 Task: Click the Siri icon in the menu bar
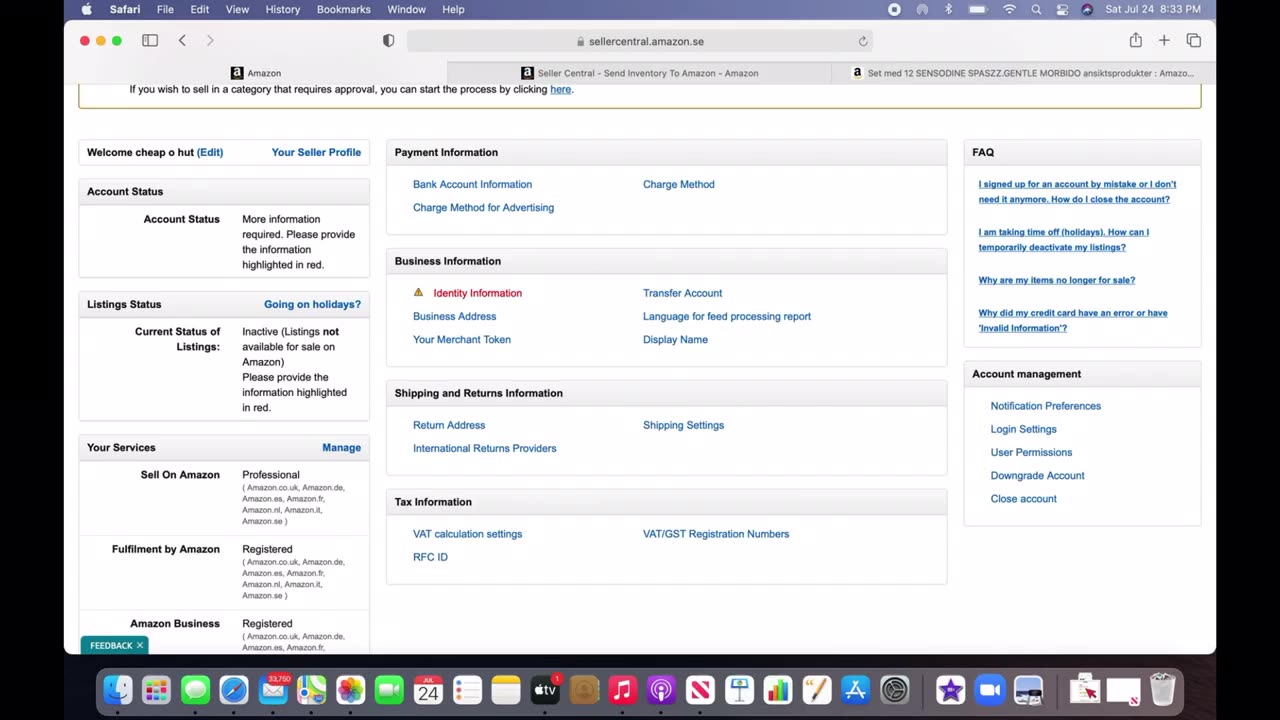point(1087,9)
